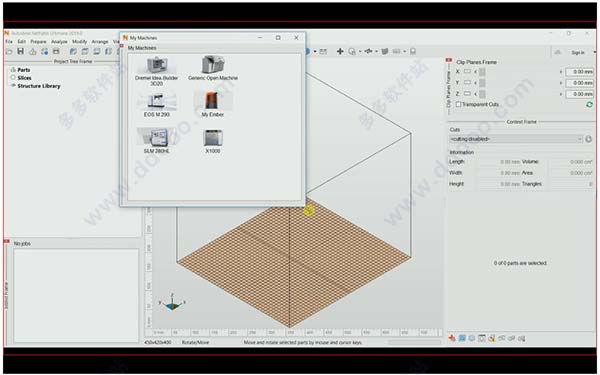This screenshot has height=375, width=600.
Task: Click the black plus move icon
Action: pos(340,51)
